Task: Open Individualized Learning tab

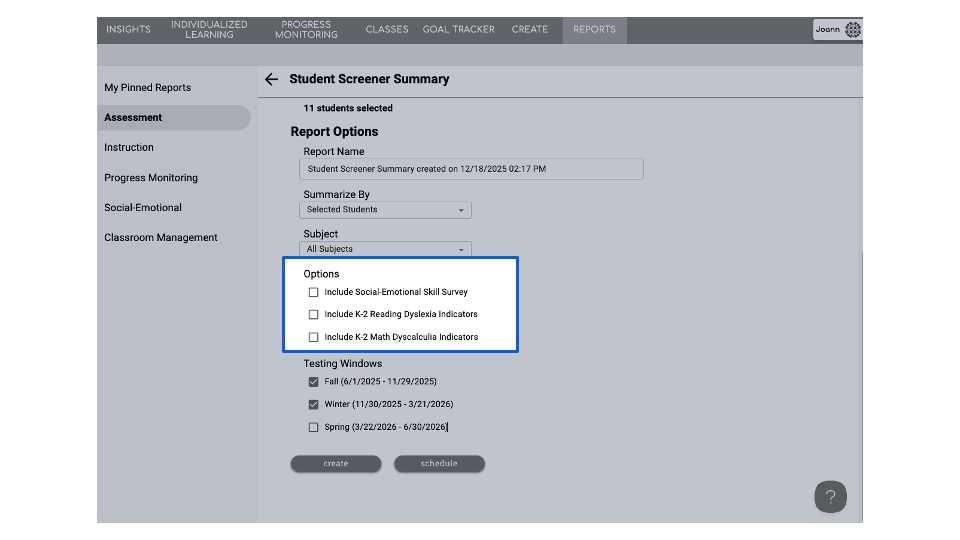Action: click(209, 29)
